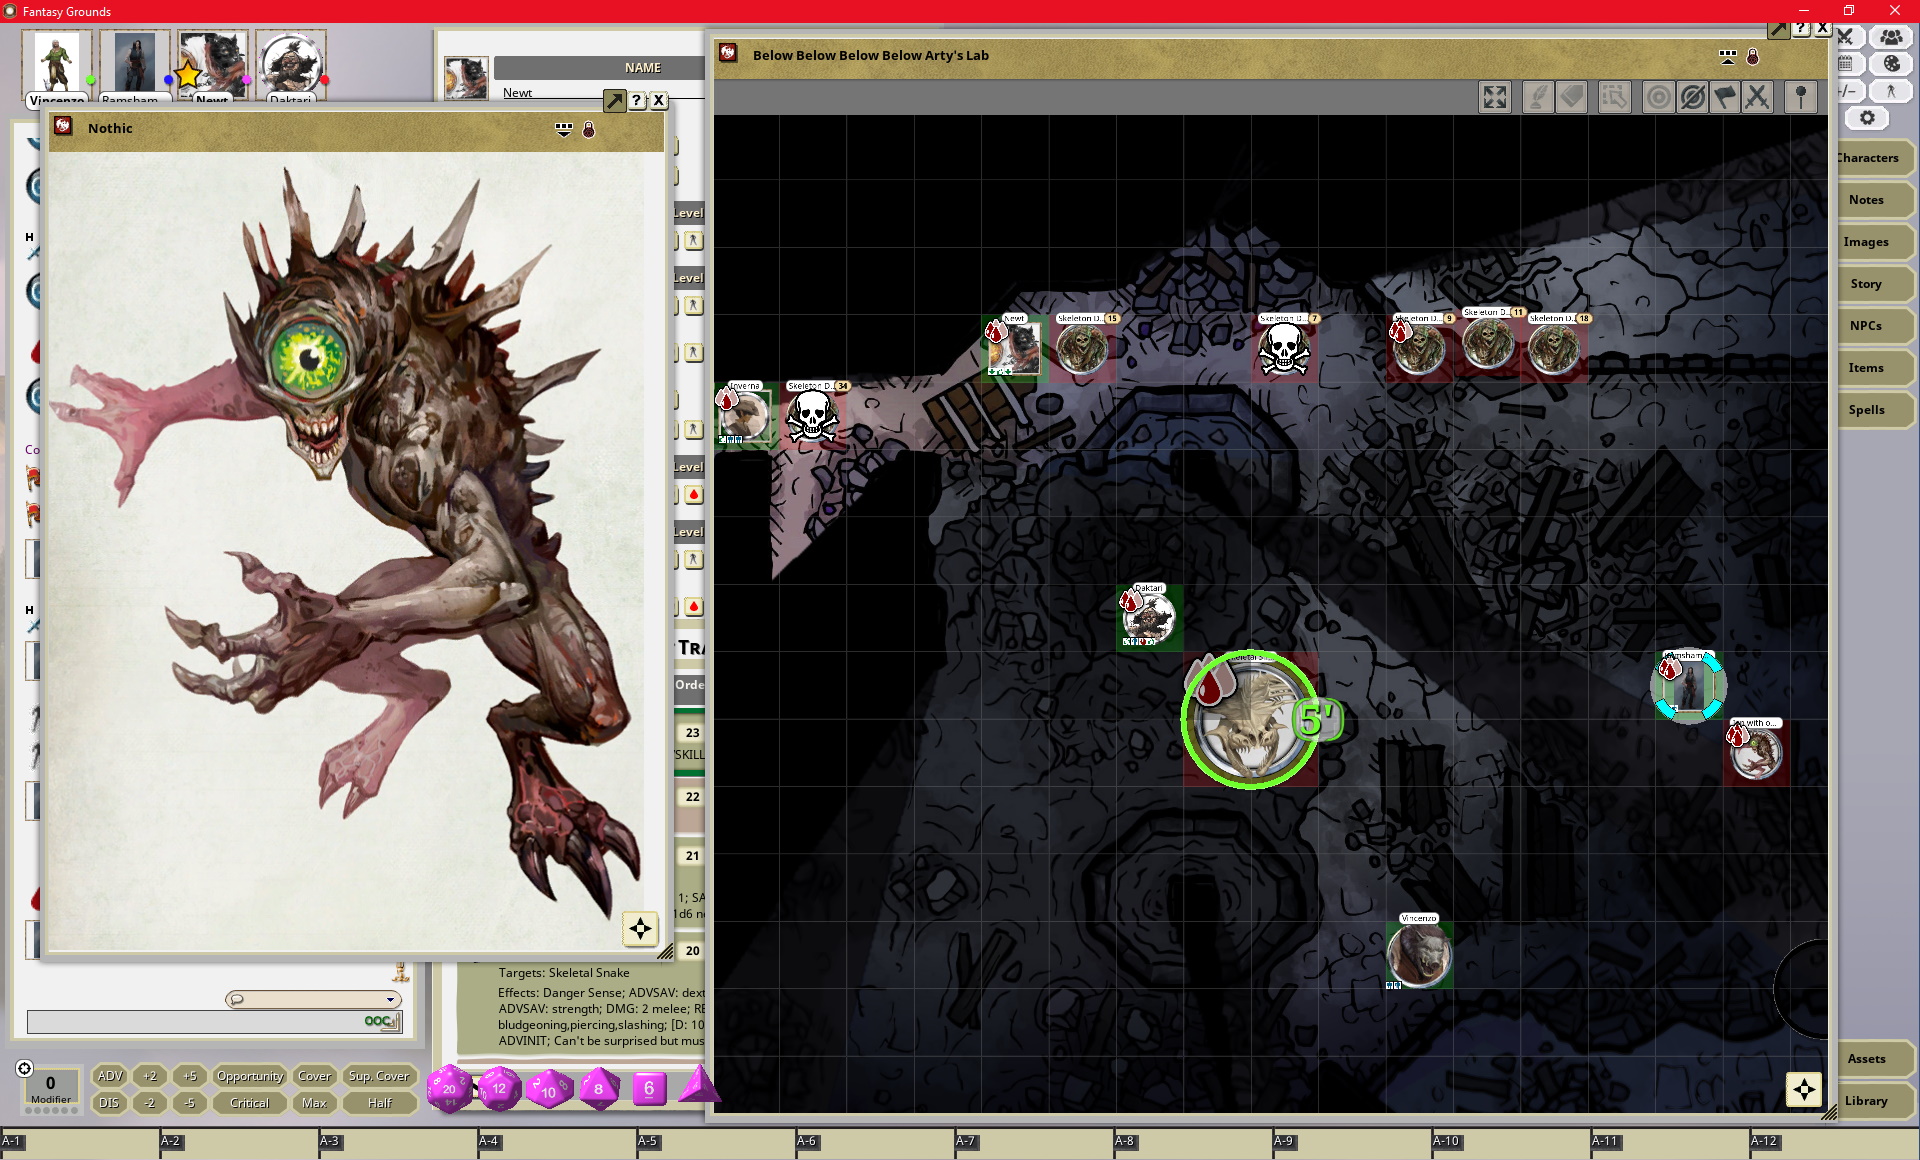Screen dimensions: 1920x1160
Task: Click the crossed swords icon in the map toolbar
Action: 1758,97
